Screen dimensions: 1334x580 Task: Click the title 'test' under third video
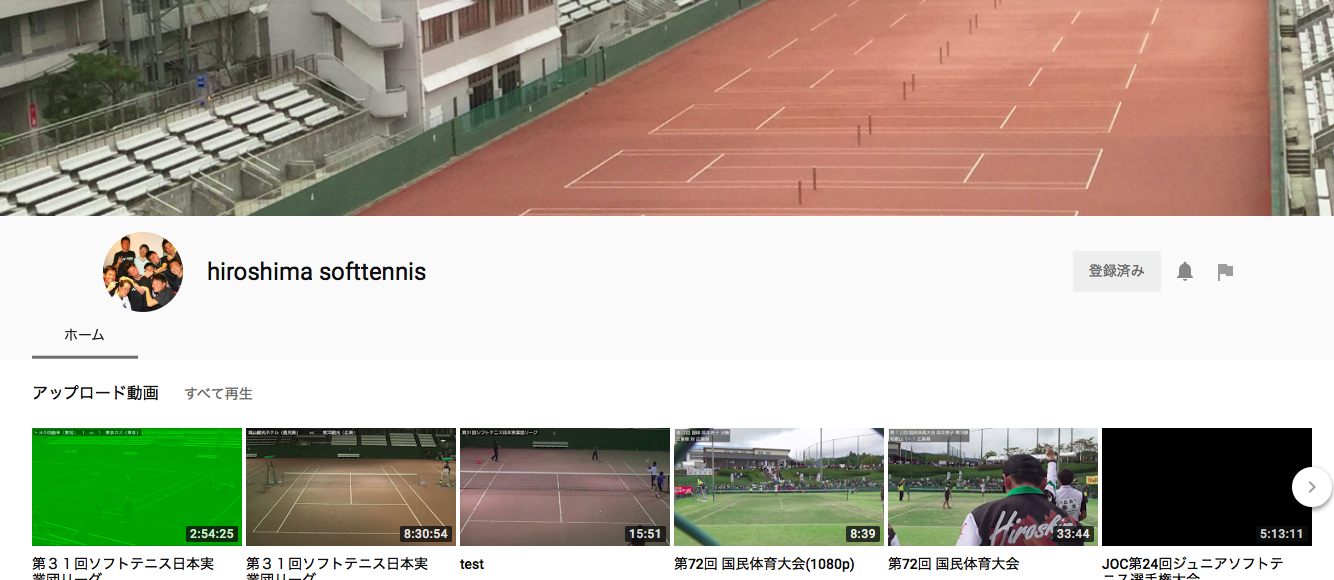(x=472, y=564)
